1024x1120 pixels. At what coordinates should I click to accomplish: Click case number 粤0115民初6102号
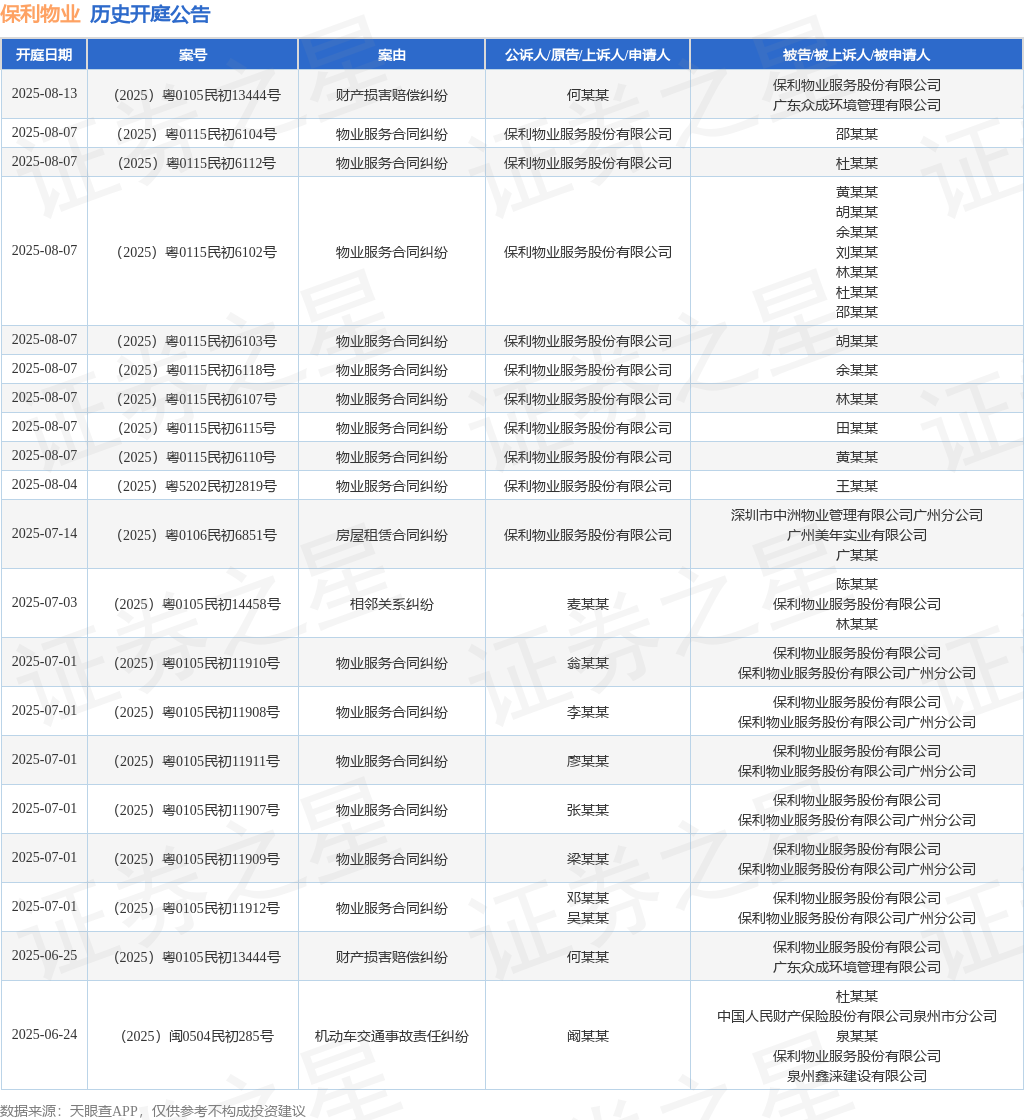(197, 252)
